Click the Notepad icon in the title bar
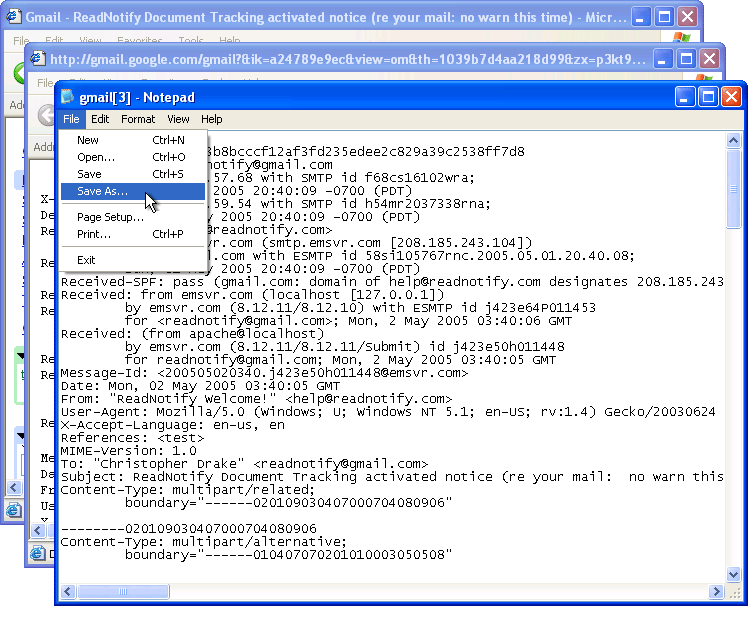 (68, 97)
